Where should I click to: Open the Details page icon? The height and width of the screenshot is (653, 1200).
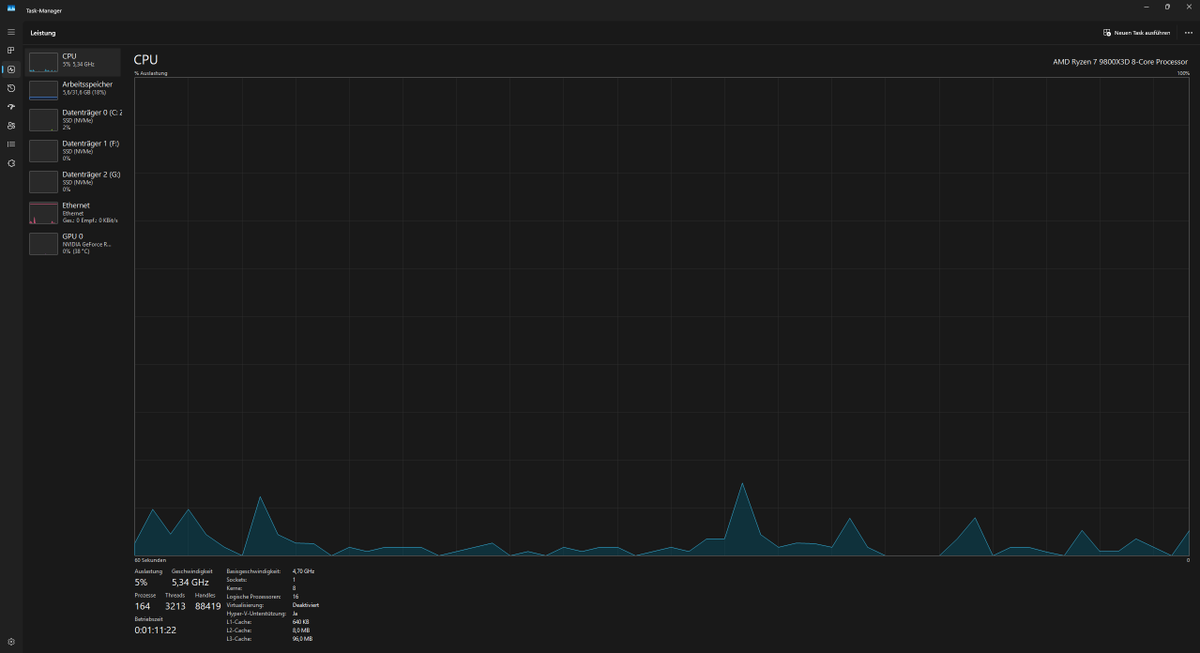pos(11,144)
